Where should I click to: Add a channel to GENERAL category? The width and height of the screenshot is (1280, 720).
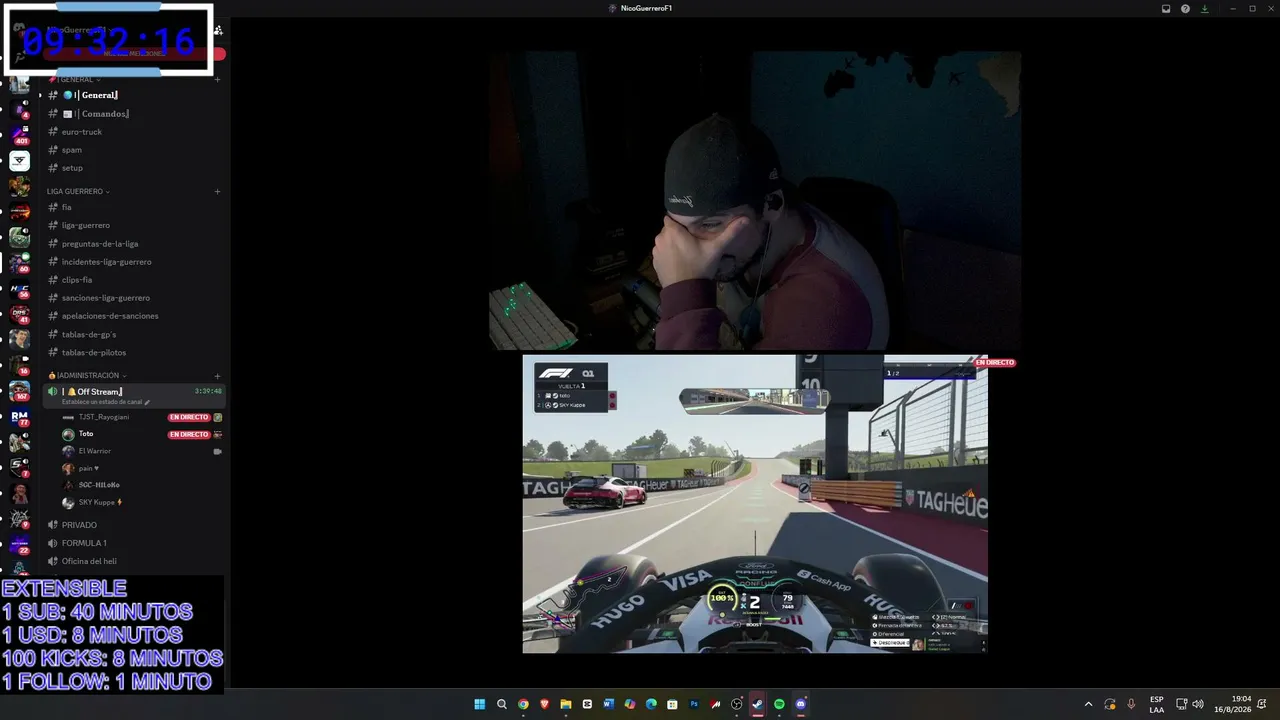click(x=217, y=79)
